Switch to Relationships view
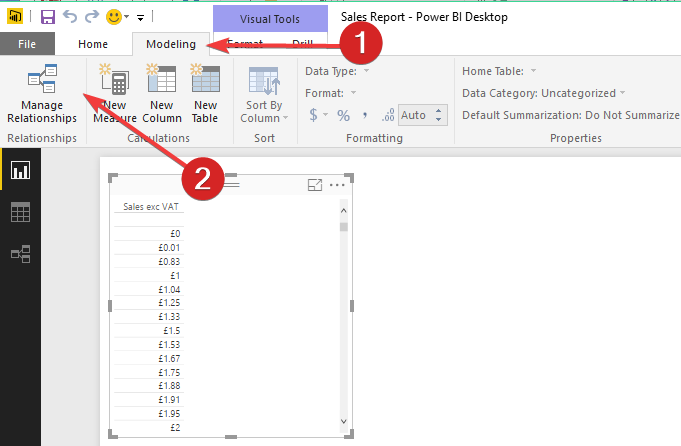The image size is (681, 446). coord(20,254)
